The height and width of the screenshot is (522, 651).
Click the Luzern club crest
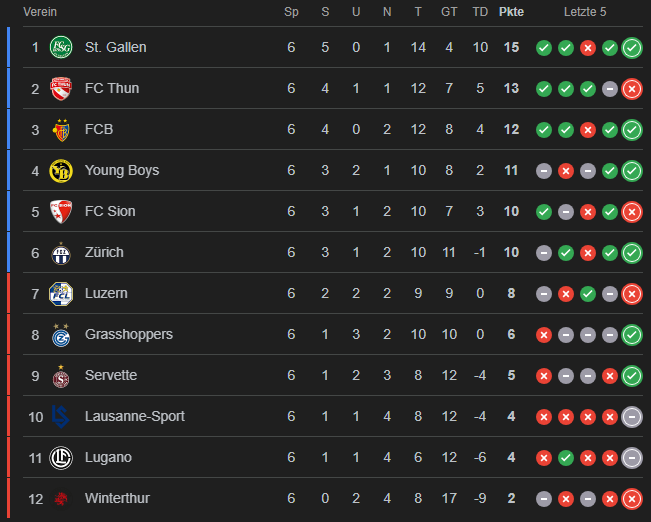click(62, 293)
